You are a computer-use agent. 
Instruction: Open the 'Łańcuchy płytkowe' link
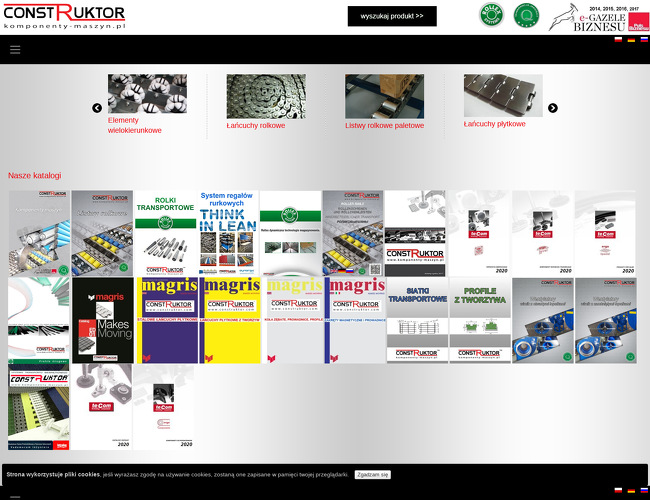point(494,124)
